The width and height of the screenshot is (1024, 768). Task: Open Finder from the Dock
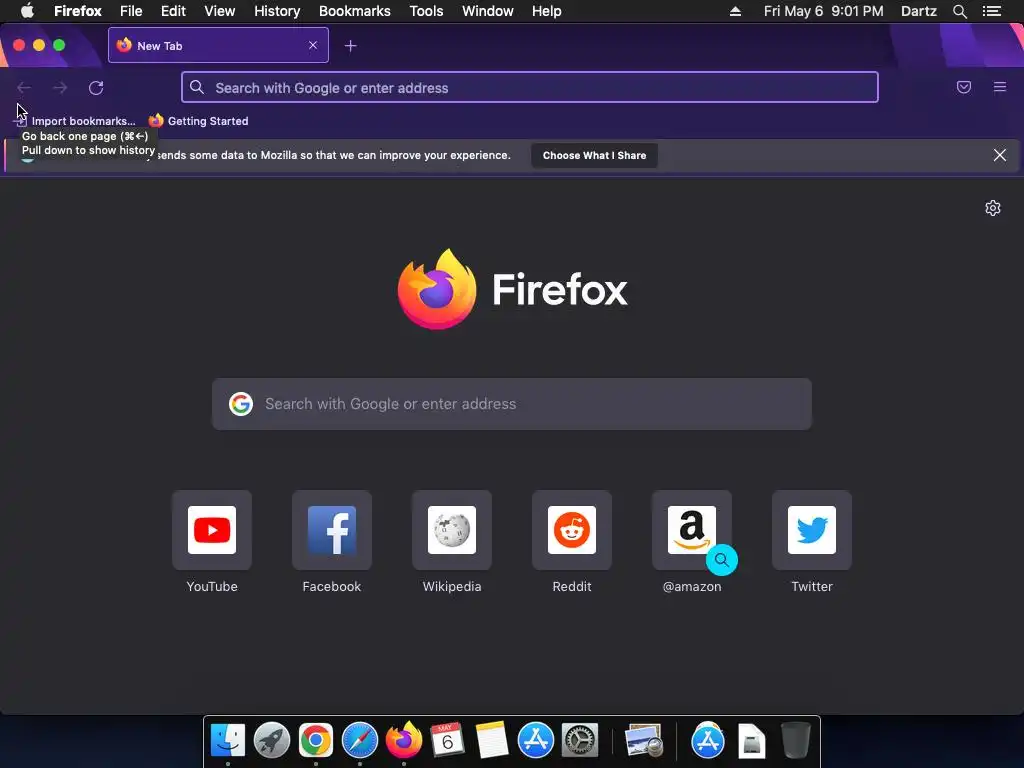tap(228, 741)
